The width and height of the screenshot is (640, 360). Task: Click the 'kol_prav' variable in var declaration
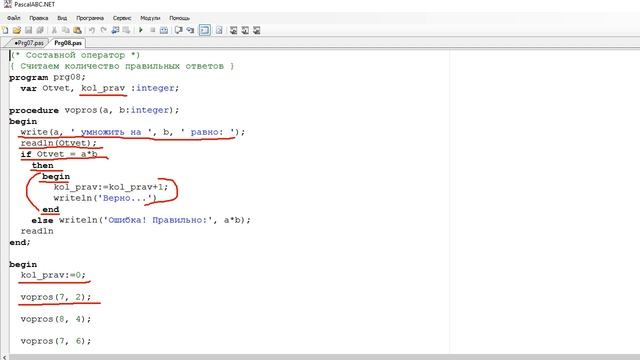[103, 88]
